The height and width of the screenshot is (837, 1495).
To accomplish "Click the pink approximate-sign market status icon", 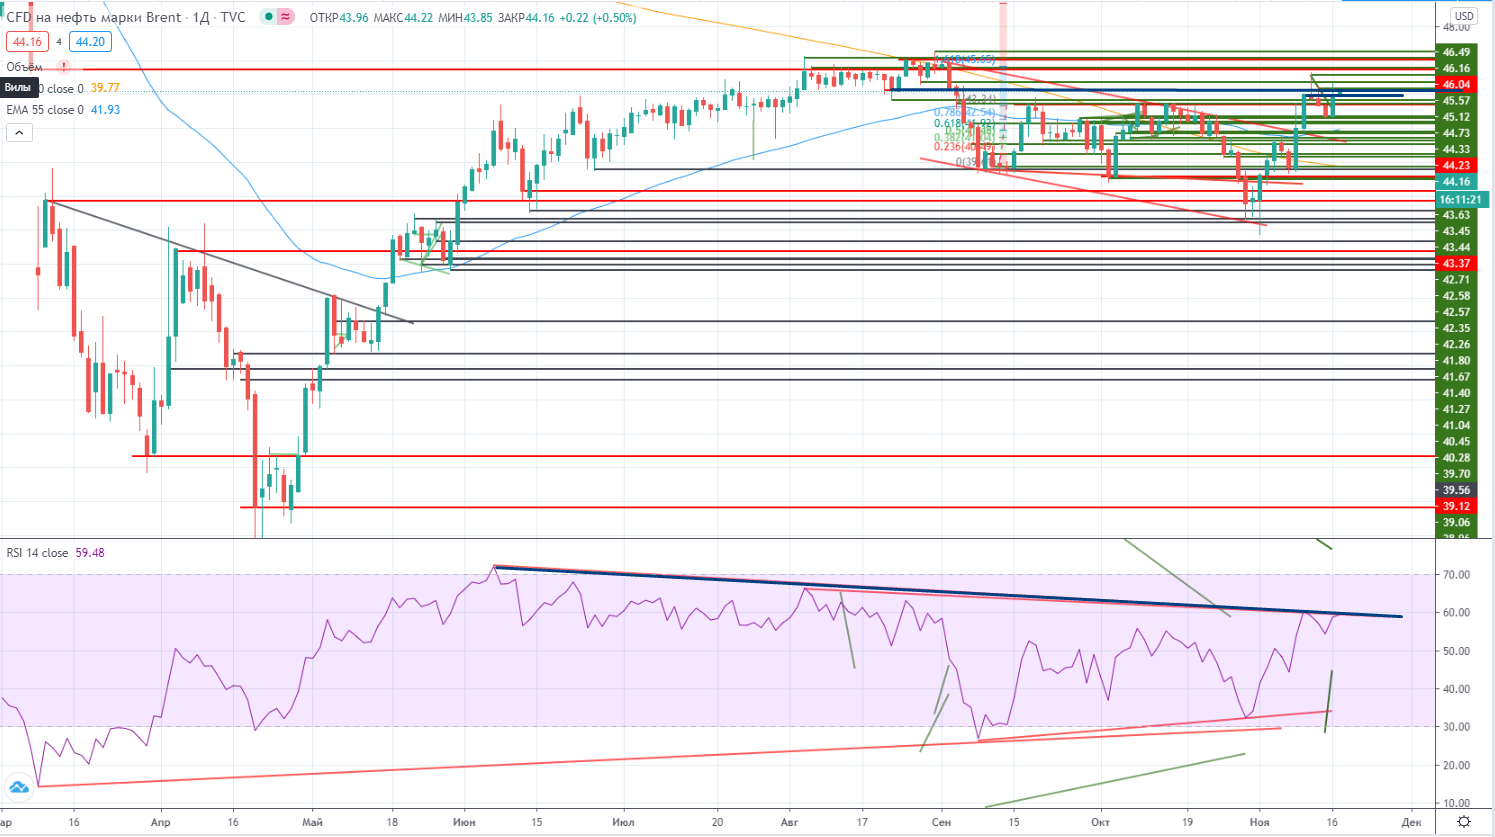I will click(x=286, y=17).
